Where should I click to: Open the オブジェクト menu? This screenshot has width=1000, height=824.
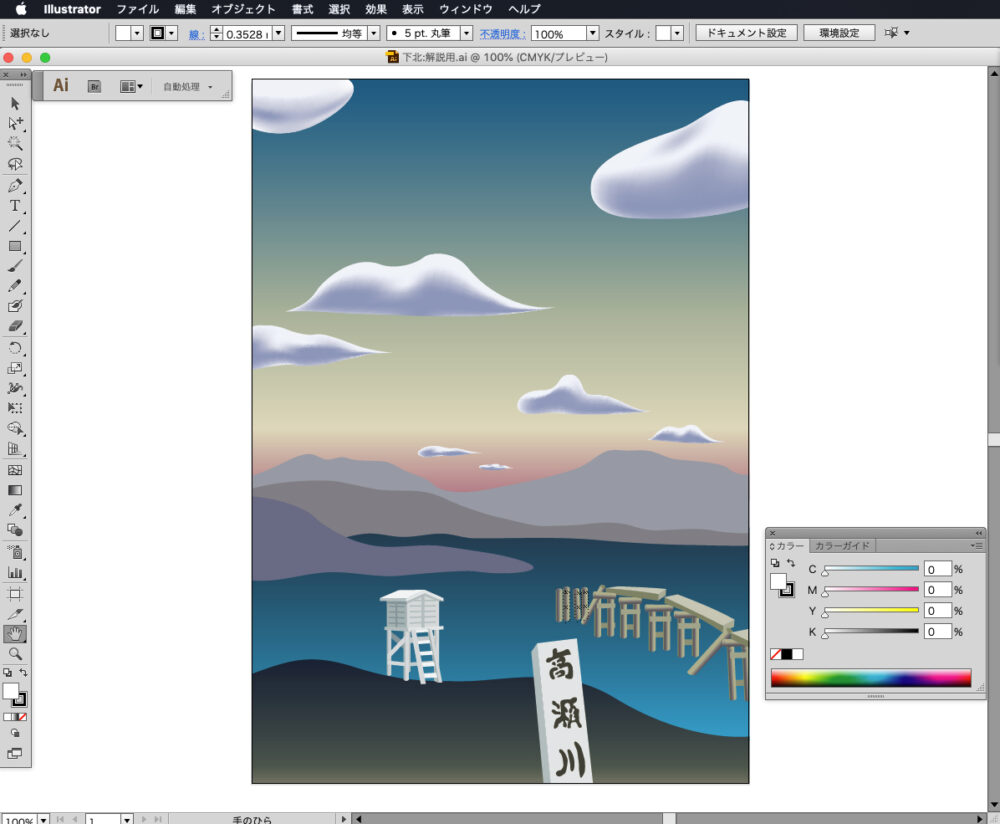coord(243,9)
